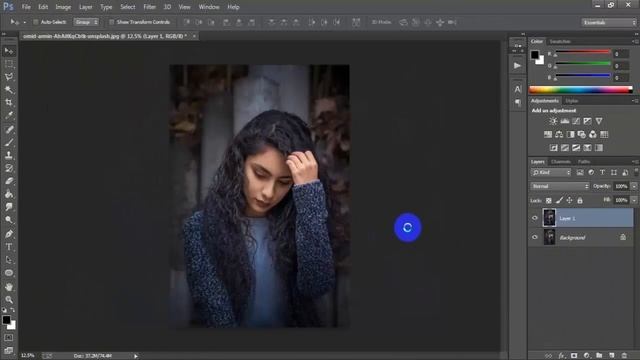The height and width of the screenshot is (360, 640).
Task: Toggle lock image pixels brush icon
Action: [x=559, y=200]
